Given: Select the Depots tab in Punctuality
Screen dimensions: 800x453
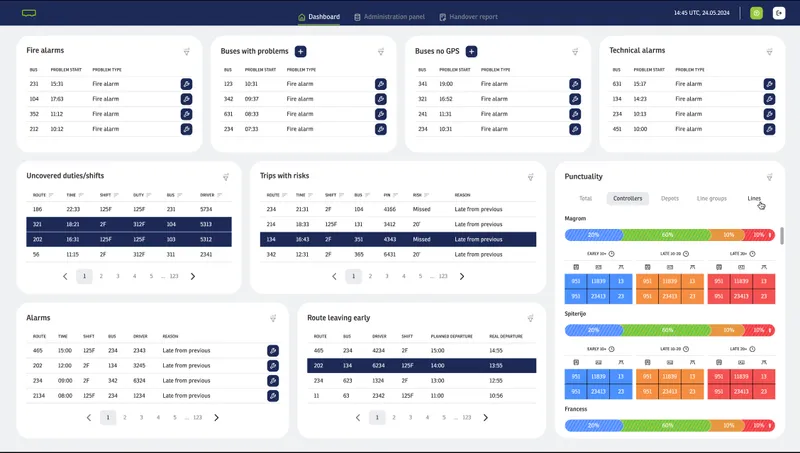Looking at the screenshot, I should click(670, 199).
